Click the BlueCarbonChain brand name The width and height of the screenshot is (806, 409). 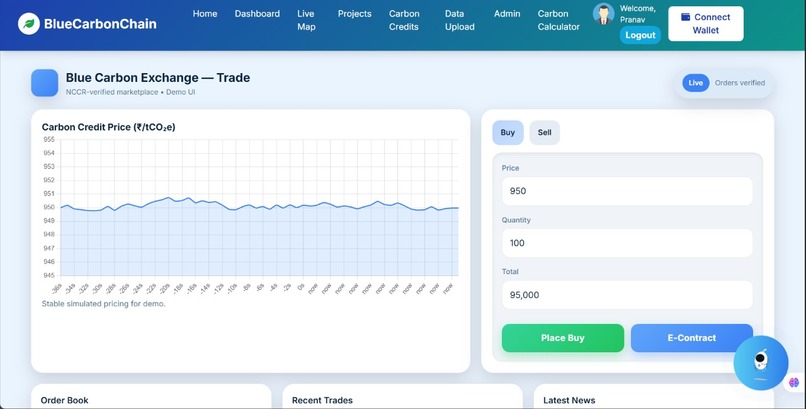pyautogui.click(x=100, y=24)
